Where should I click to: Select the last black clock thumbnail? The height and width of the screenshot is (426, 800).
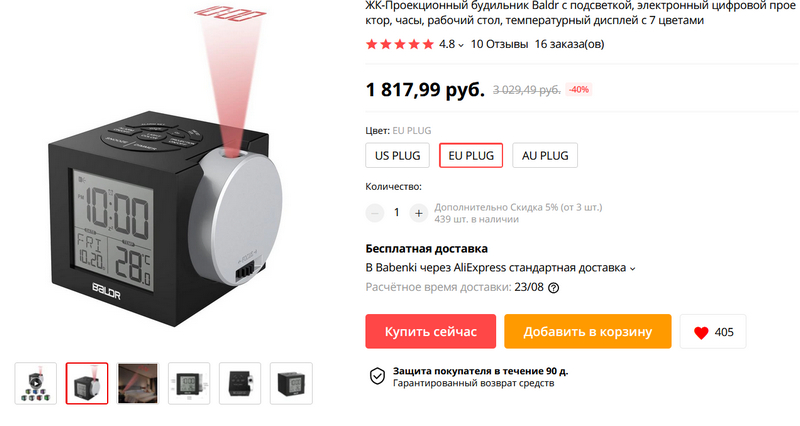point(291,384)
